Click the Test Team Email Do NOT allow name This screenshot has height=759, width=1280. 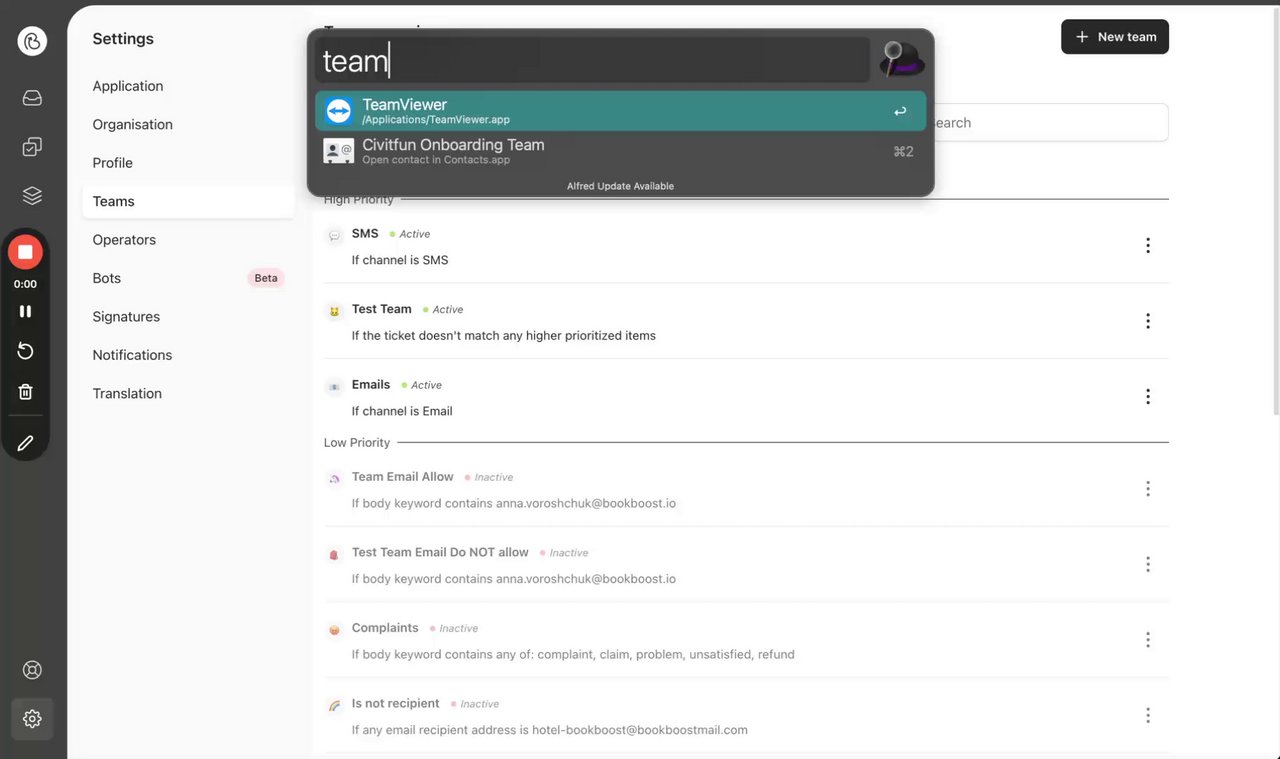point(440,552)
